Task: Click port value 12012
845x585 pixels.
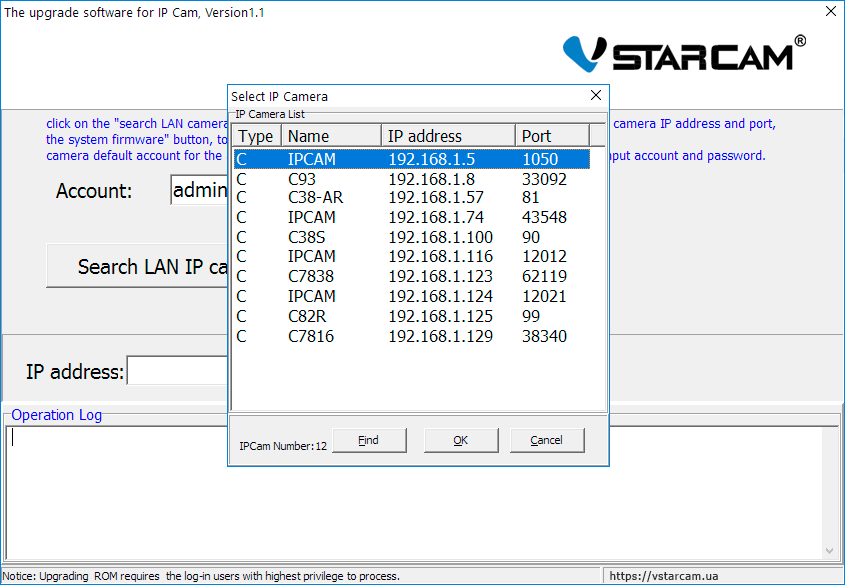Action: [544, 256]
